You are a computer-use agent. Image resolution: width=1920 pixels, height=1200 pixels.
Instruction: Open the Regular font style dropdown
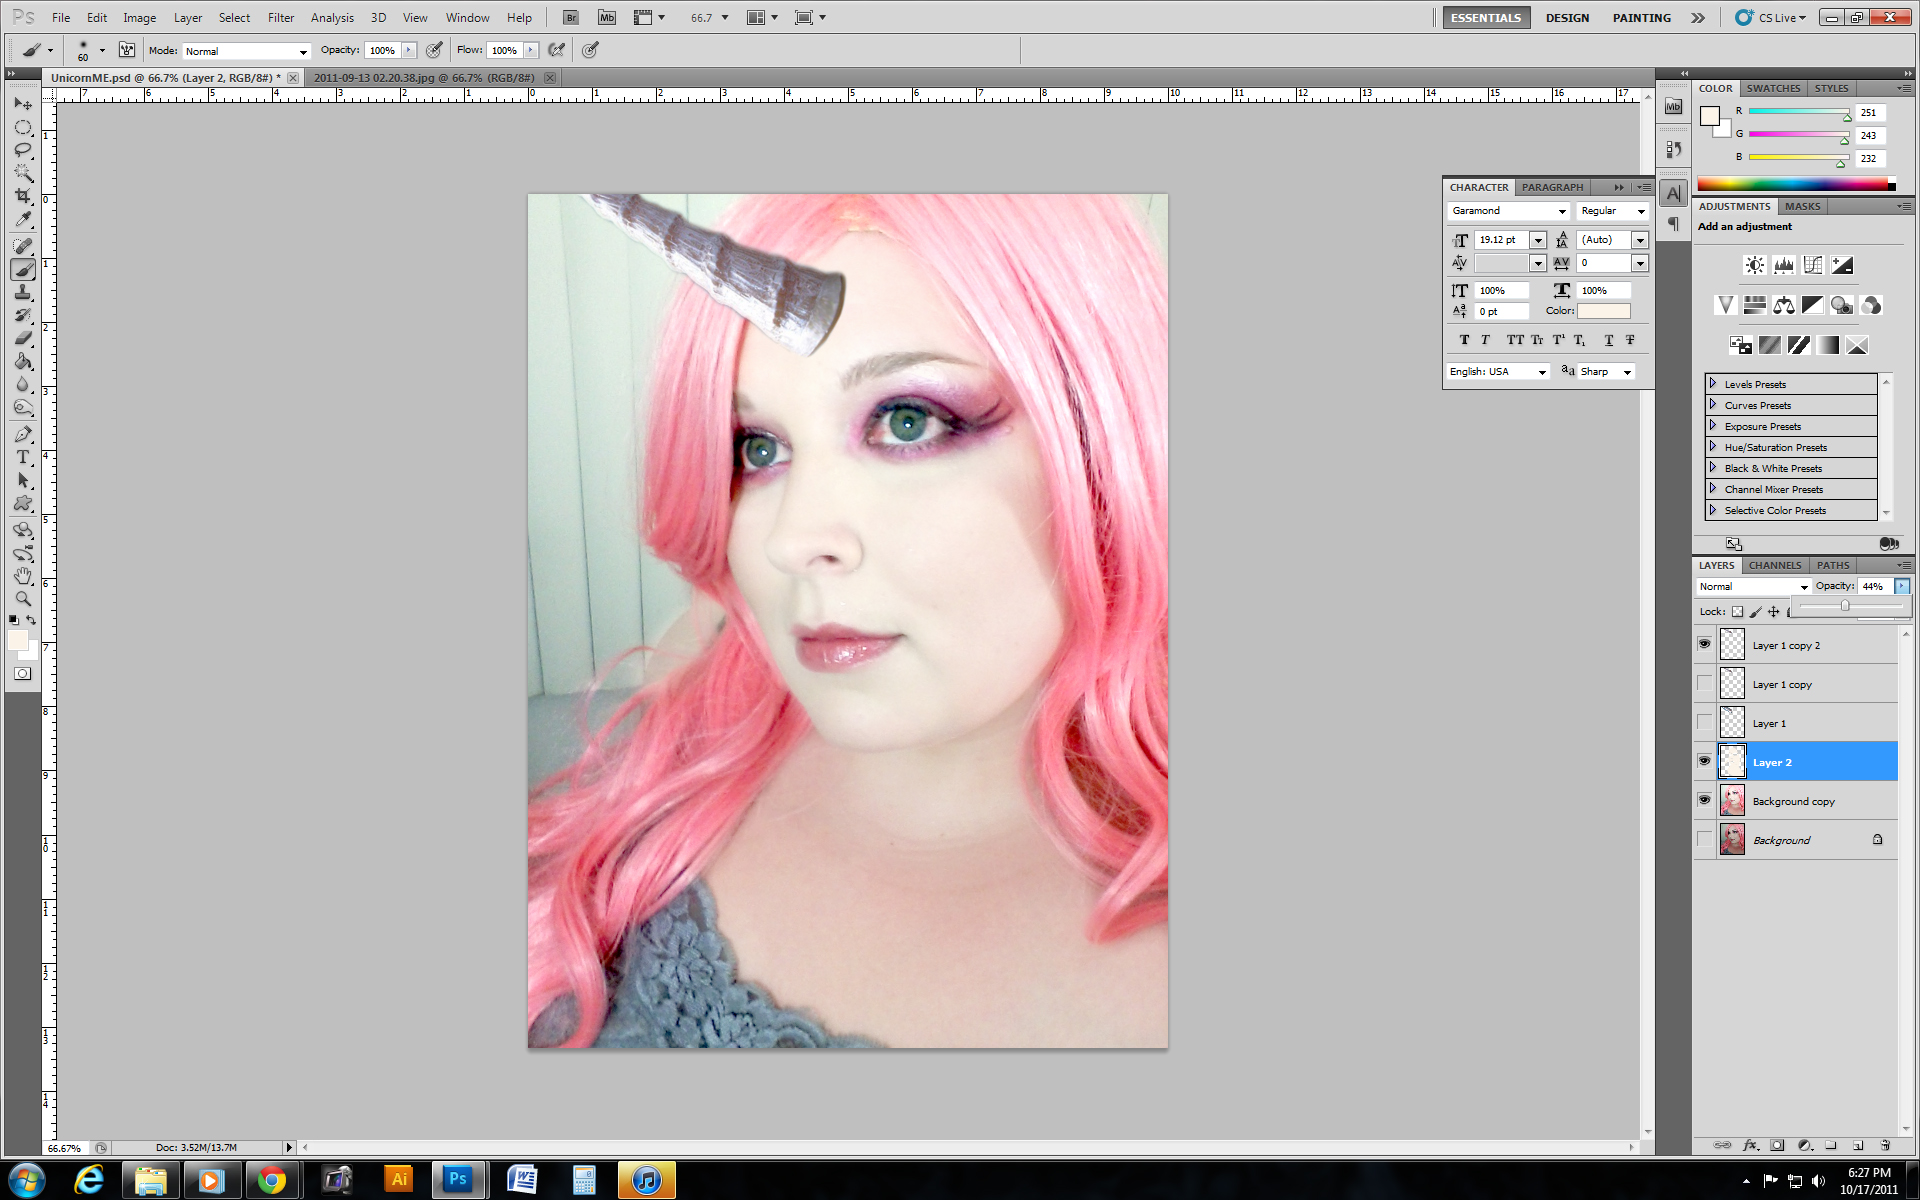coord(1612,211)
